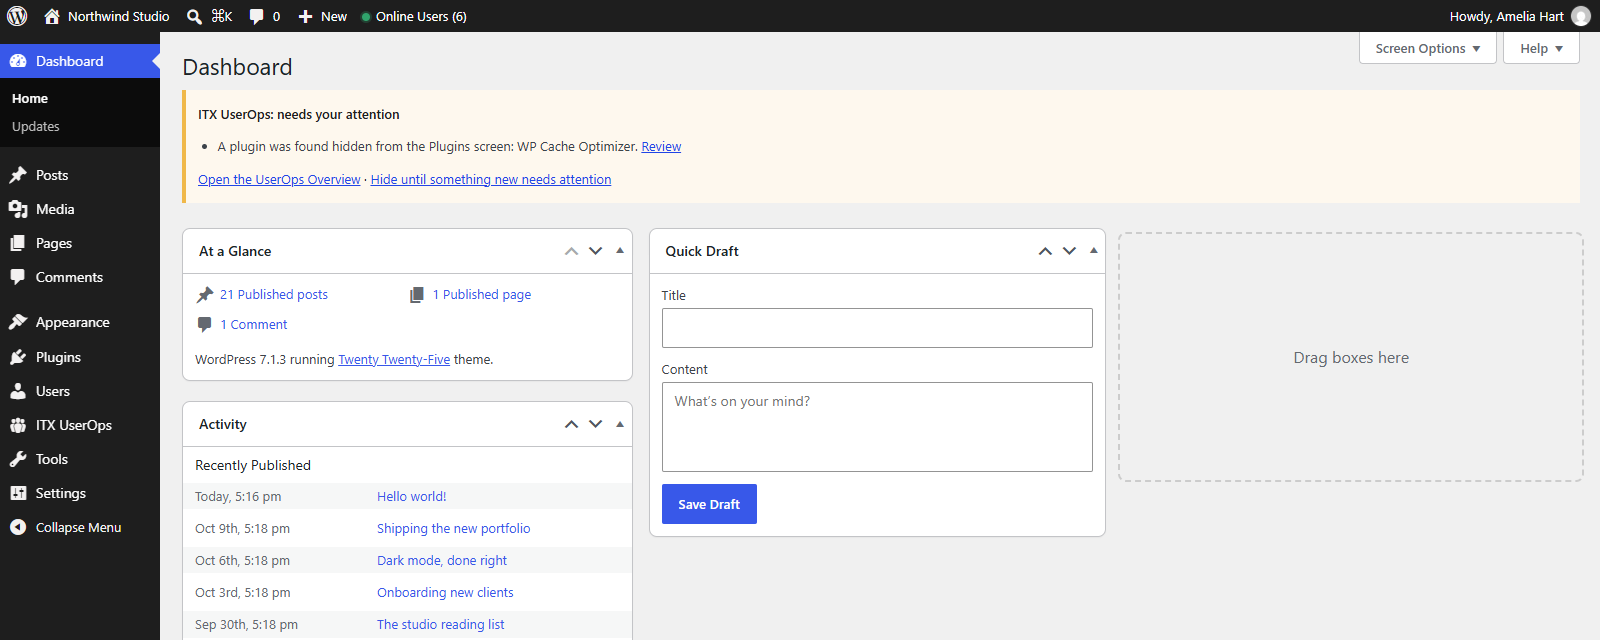Click the Appearance paintbrush icon
This screenshot has height=640, width=1600.
(x=18, y=322)
